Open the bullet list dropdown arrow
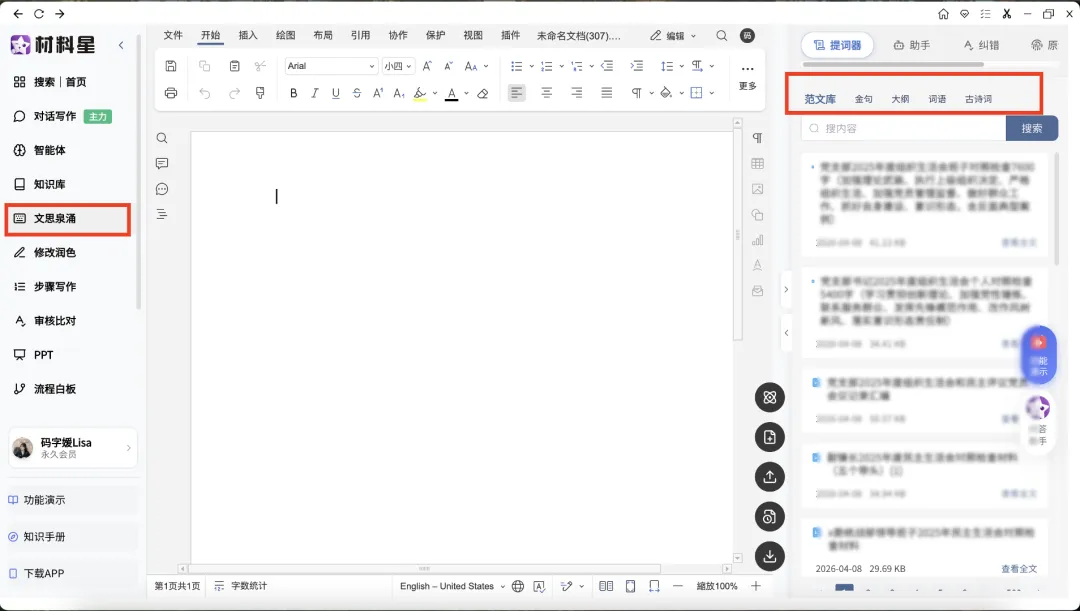This screenshot has height=611, width=1080. pyautogui.click(x=532, y=66)
